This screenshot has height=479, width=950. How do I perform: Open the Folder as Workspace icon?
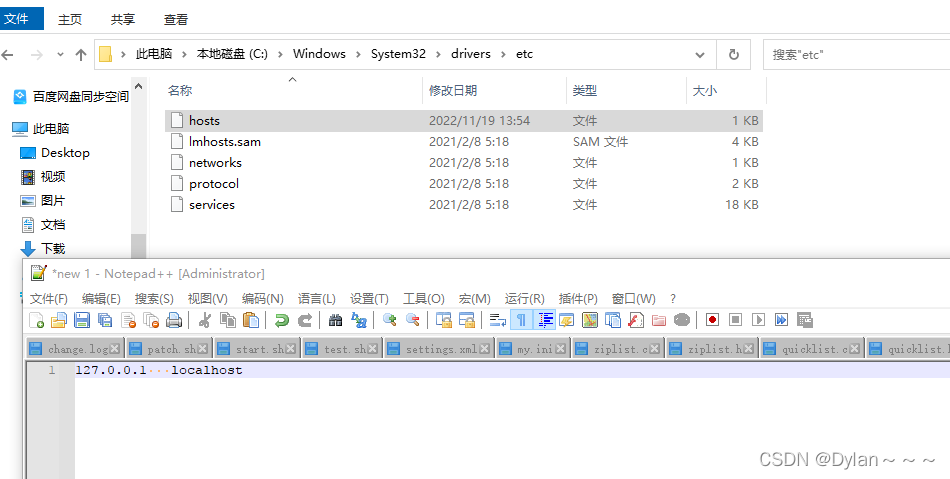tap(659, 320)
